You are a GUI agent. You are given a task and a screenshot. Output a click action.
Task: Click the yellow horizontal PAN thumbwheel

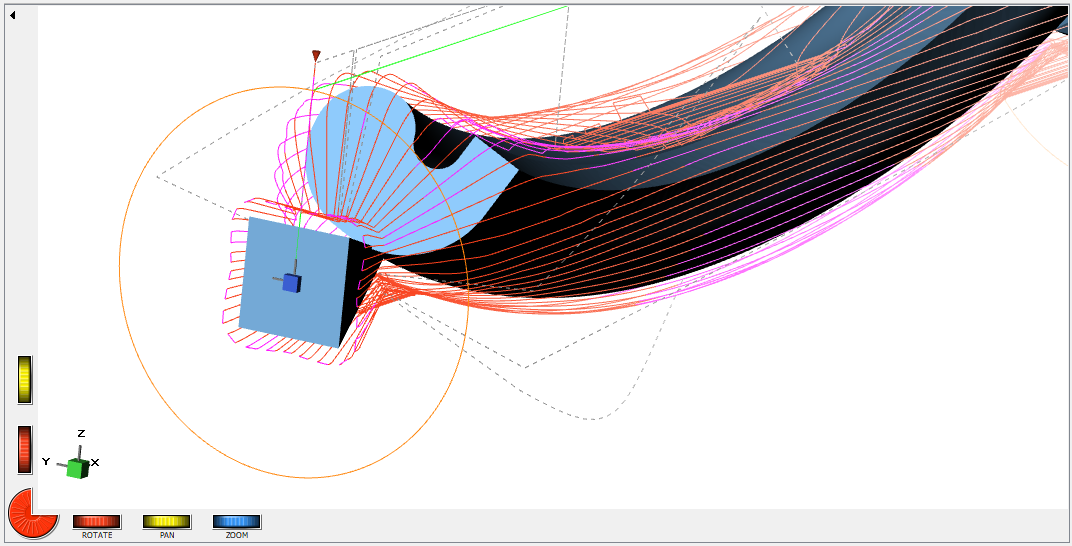click(x=167, y=521)
